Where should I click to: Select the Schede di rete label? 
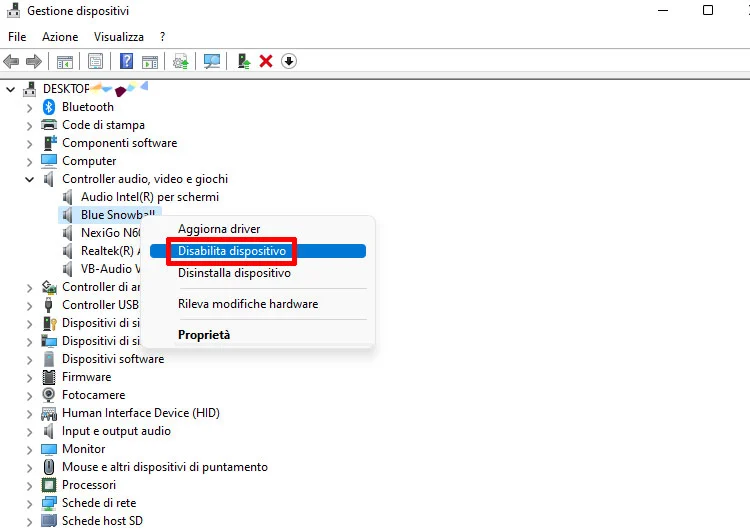click(99, 503)
